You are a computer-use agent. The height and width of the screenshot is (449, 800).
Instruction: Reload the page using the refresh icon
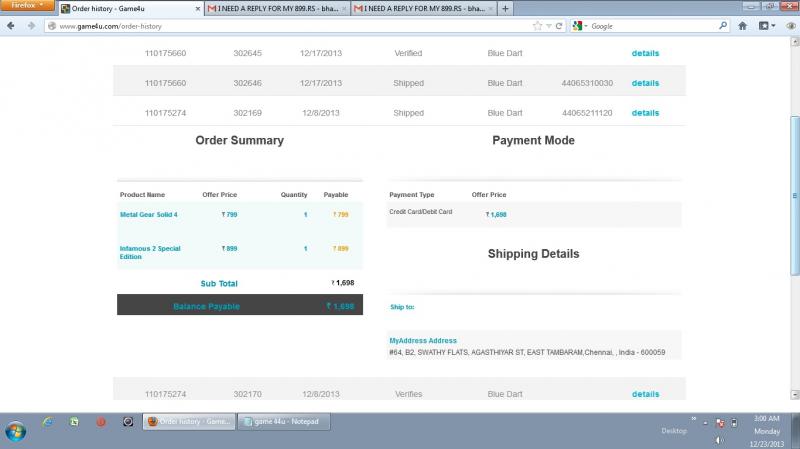pos(559,26)
